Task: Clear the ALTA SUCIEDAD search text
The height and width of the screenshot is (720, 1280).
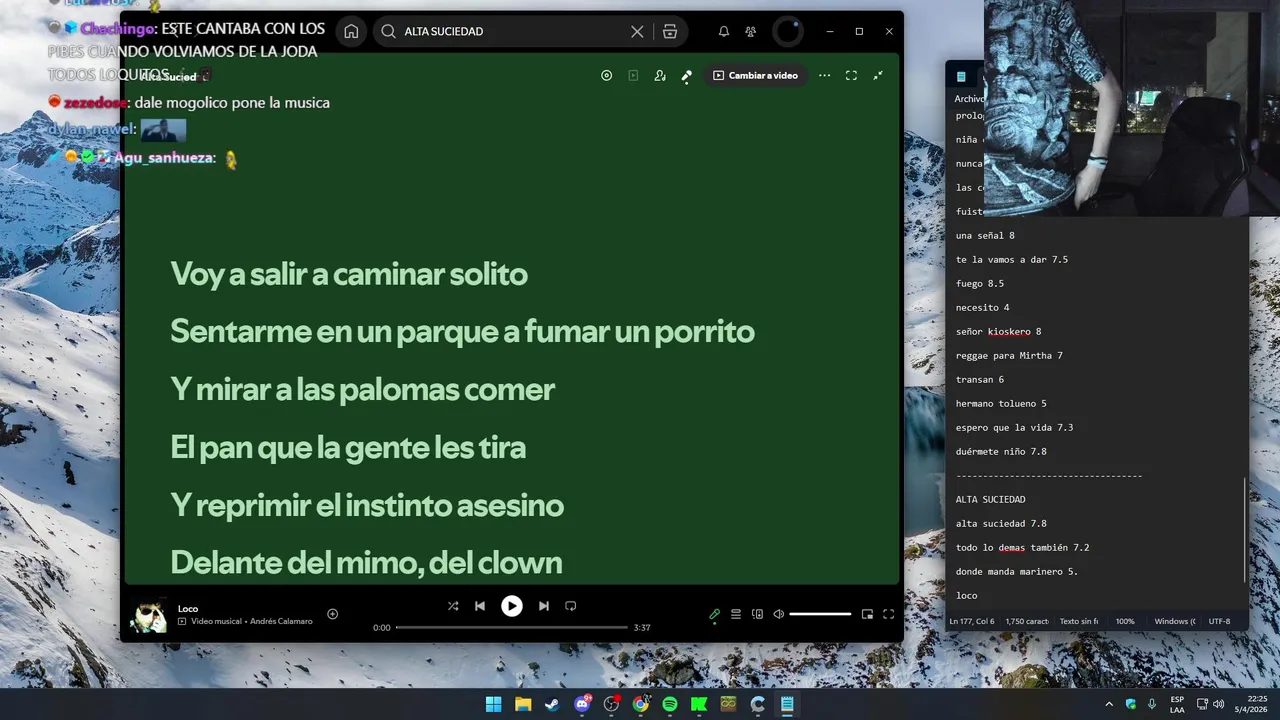Action: 637,31
